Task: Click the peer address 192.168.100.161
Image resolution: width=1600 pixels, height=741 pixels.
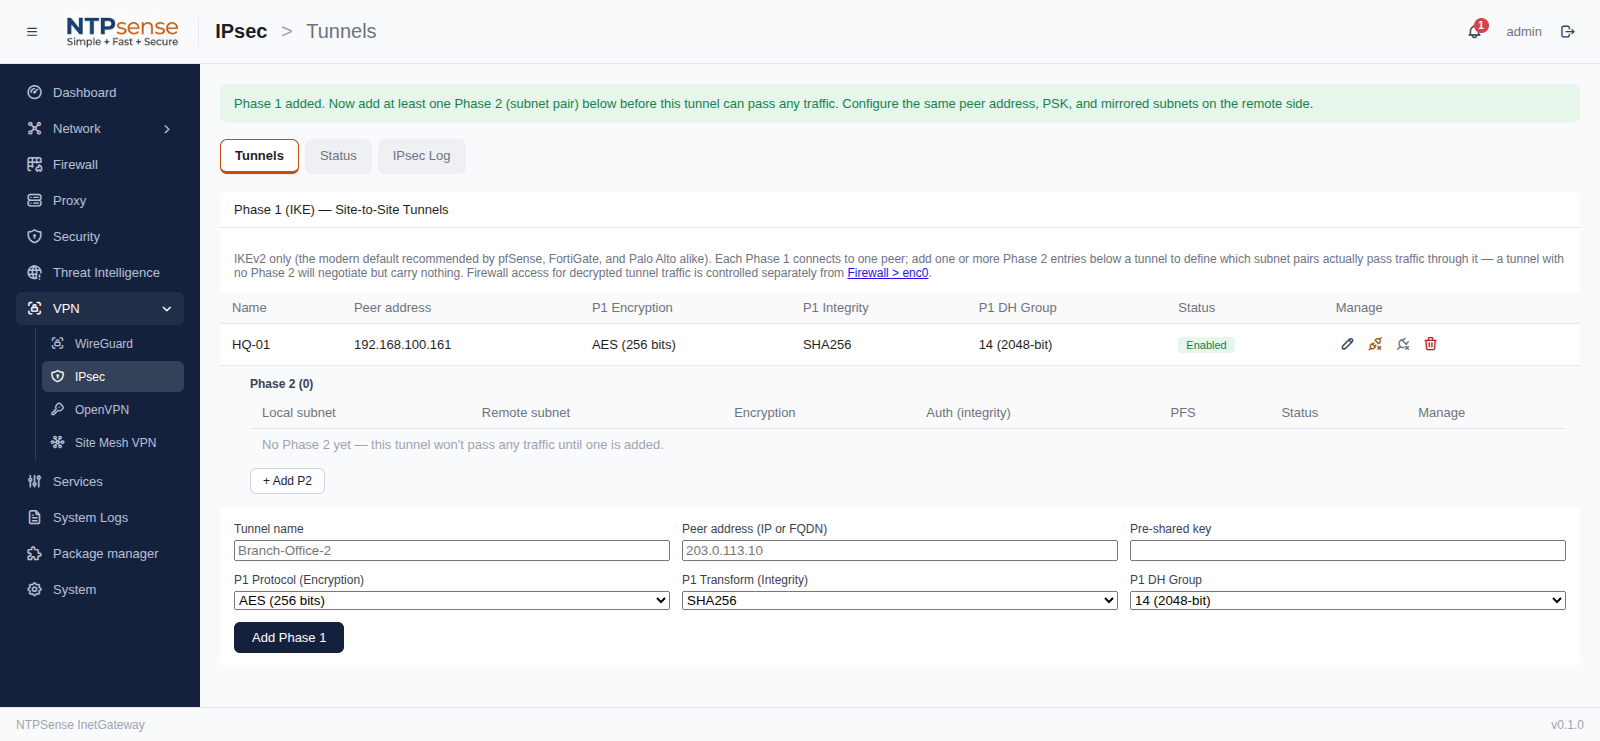Action: coord(402,345)
